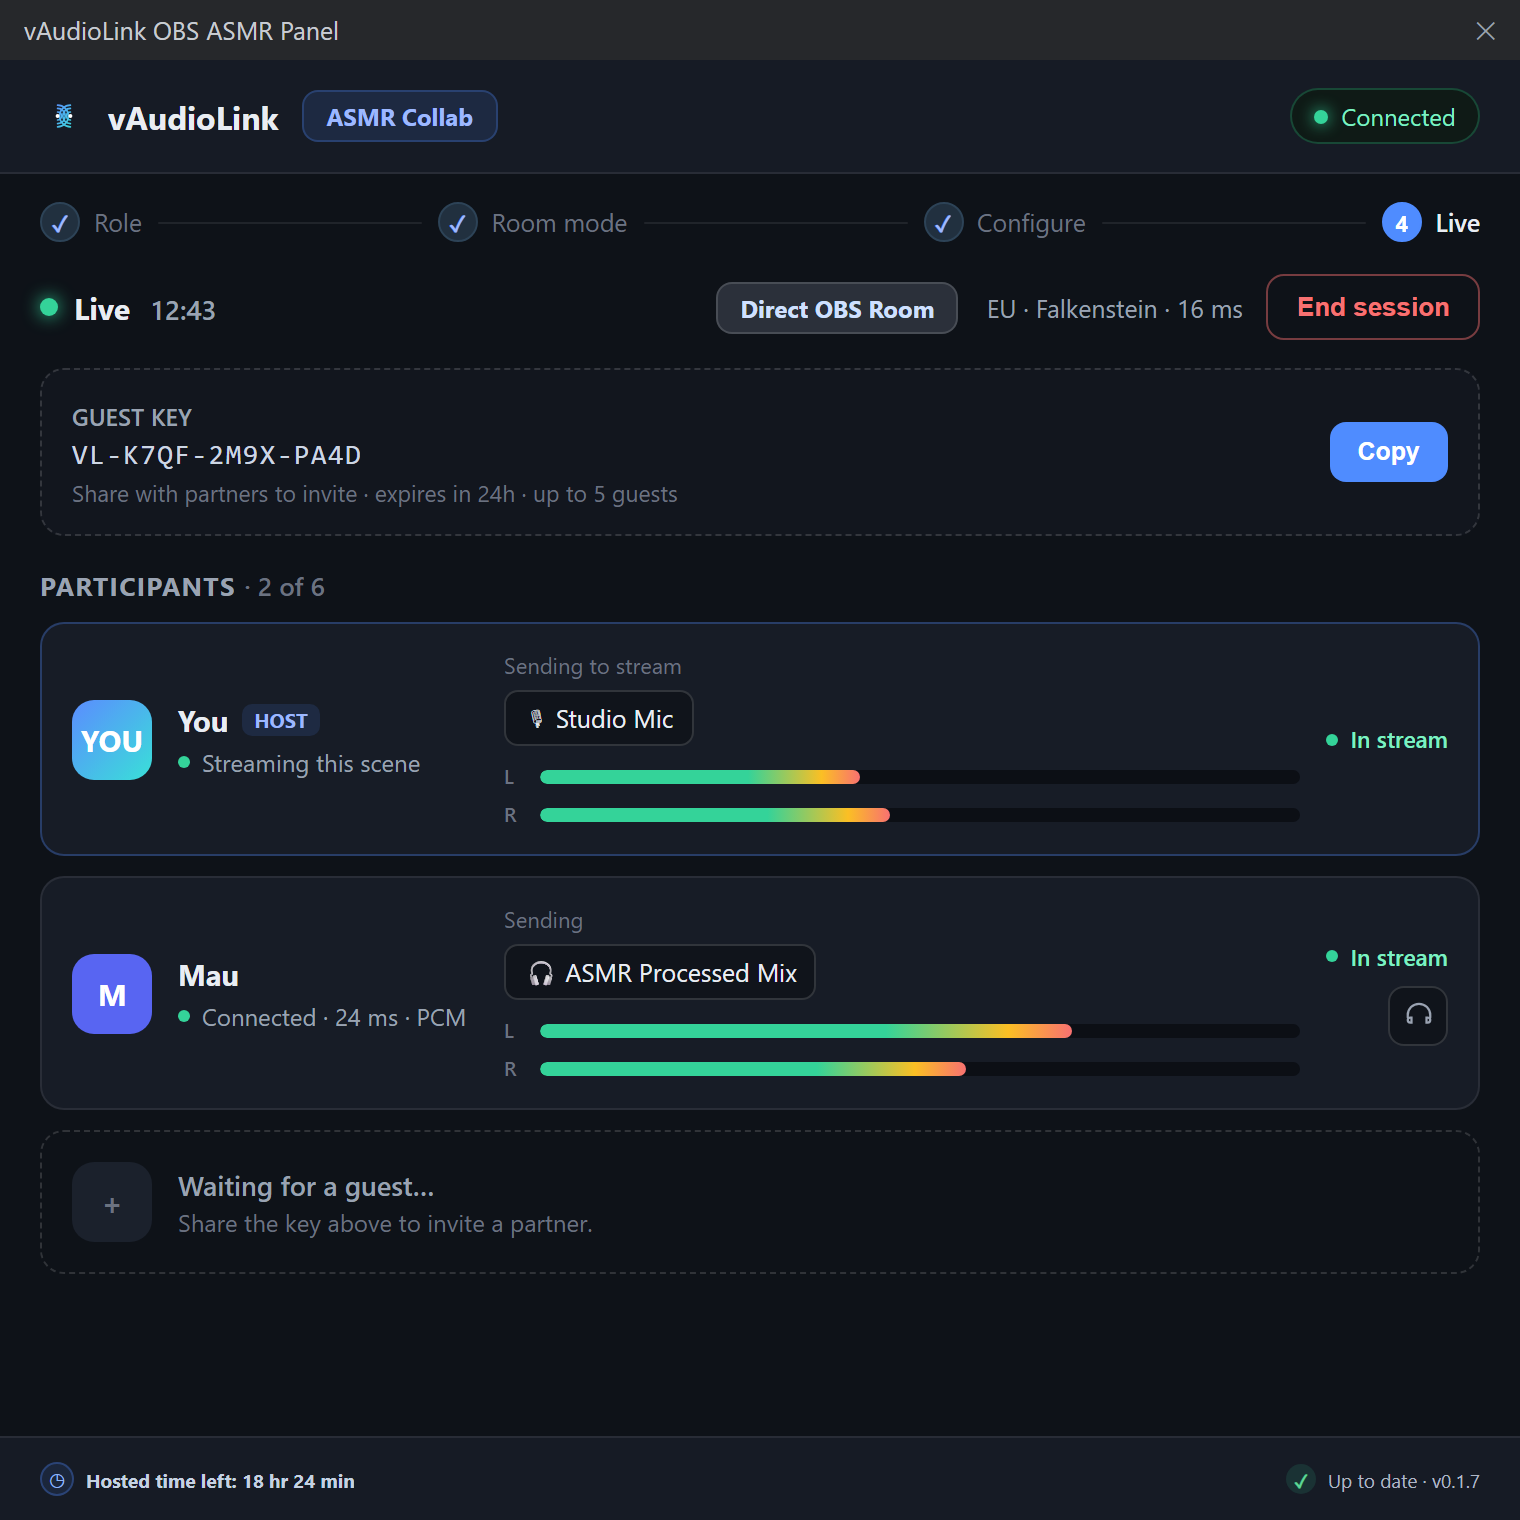Click the step 4 Live circle
1520x1520 pixels.
(1402, 223)
